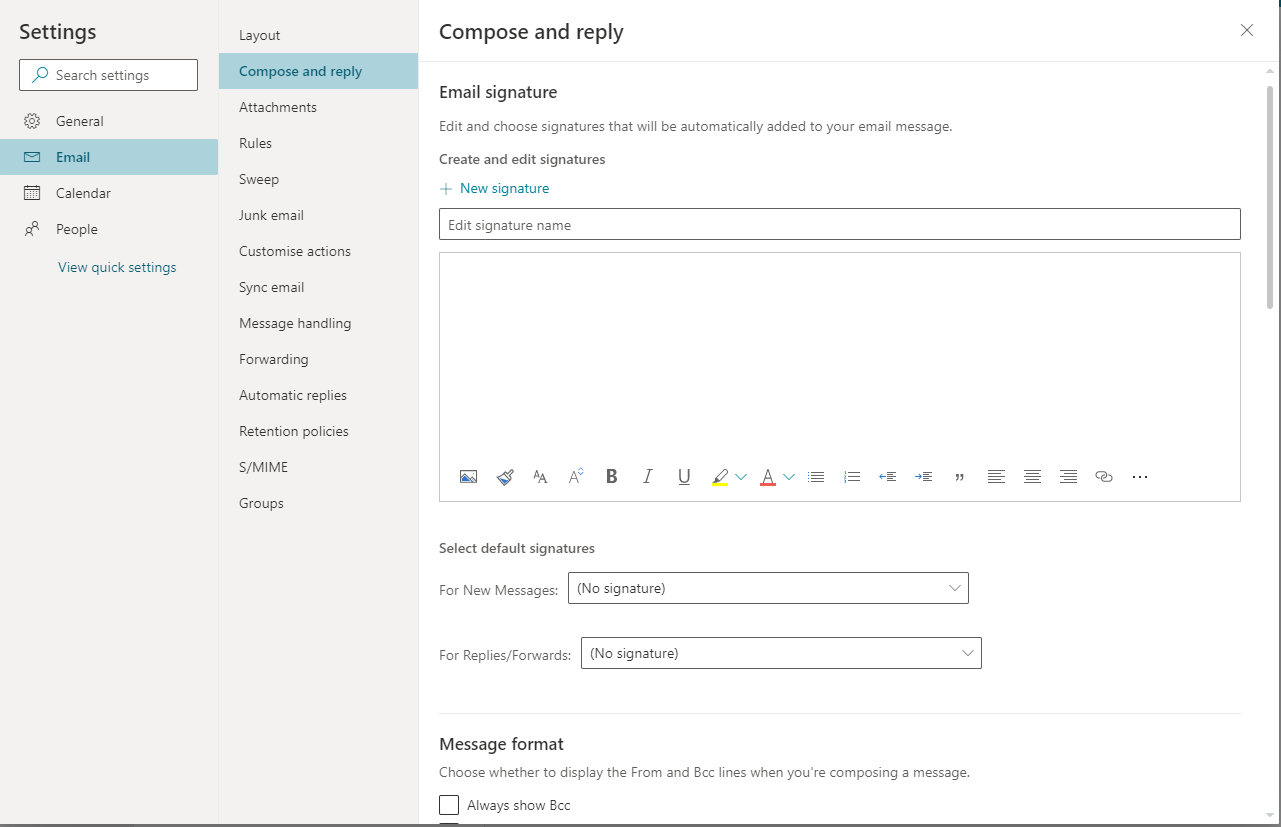Screen dimensions: 1281x827
Task: Click the Search settings box
Action: pos(108,75)
